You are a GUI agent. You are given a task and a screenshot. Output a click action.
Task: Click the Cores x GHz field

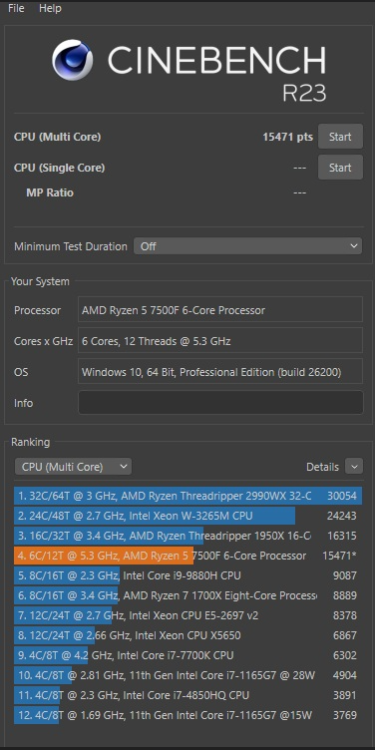click(x=221, y=341)
